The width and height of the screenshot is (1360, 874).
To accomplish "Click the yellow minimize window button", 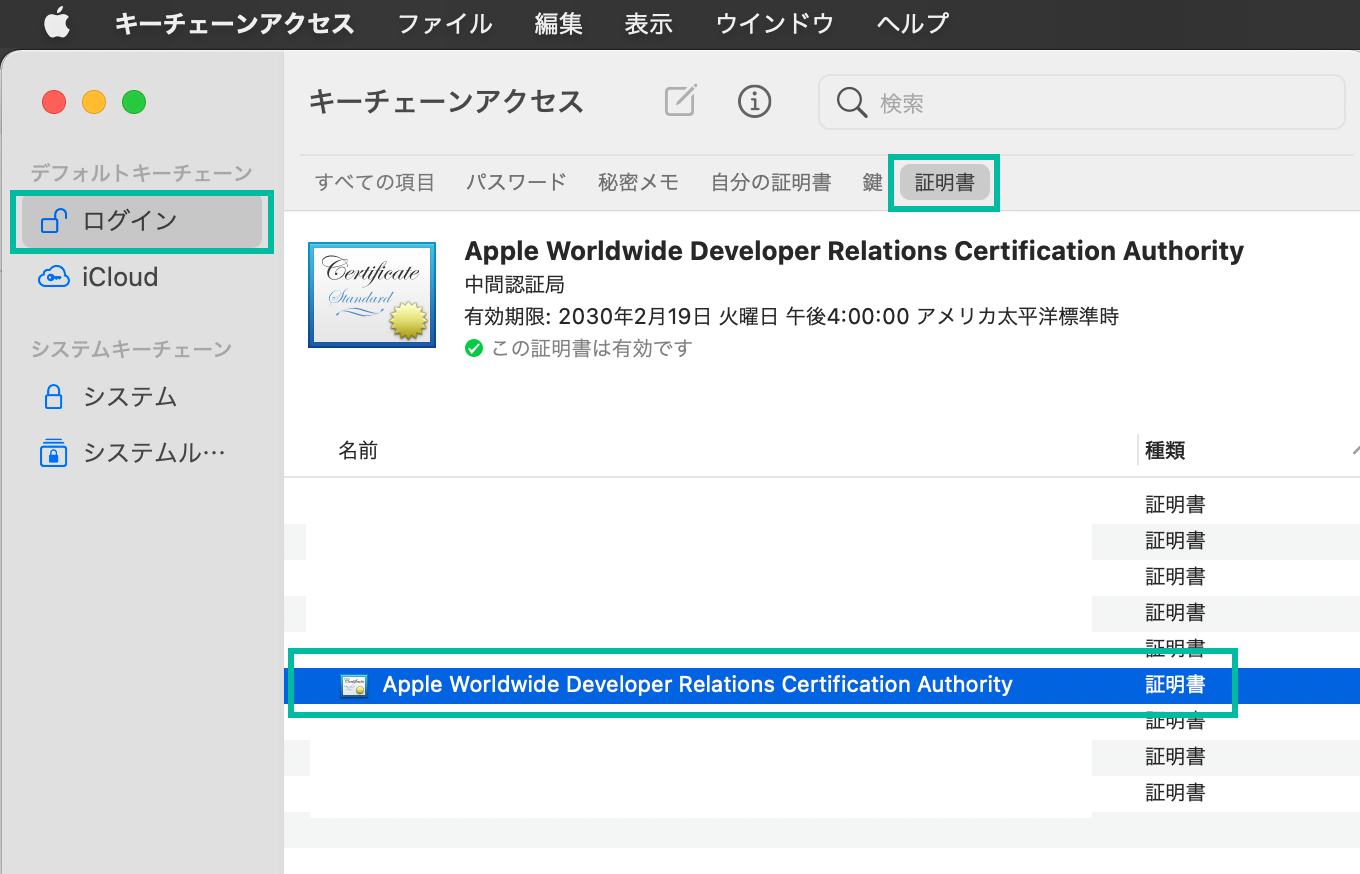I will (94, 102).
